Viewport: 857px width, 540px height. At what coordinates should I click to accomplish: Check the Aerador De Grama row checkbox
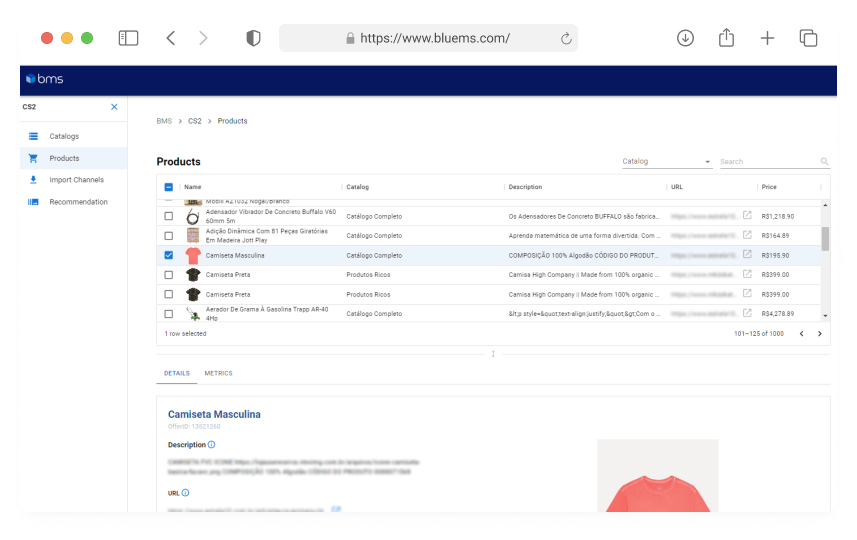pyautogui.click(x=168, y=314)
